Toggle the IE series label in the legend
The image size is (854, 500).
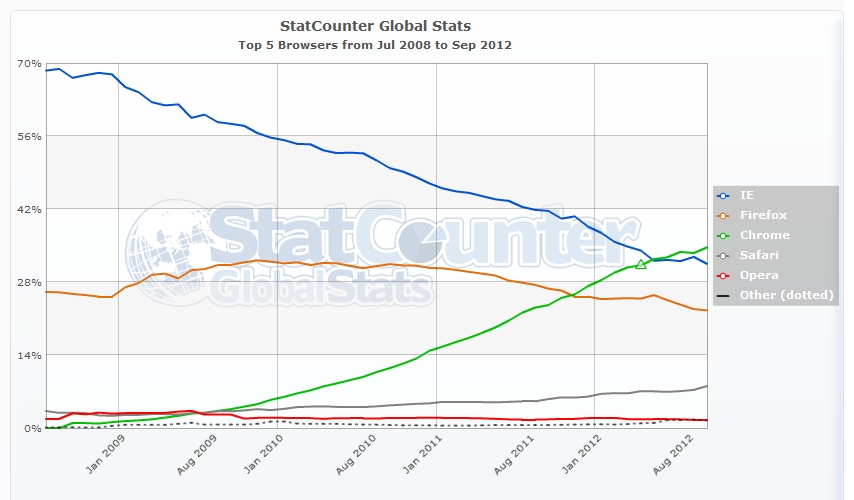[x=747, y=195]
